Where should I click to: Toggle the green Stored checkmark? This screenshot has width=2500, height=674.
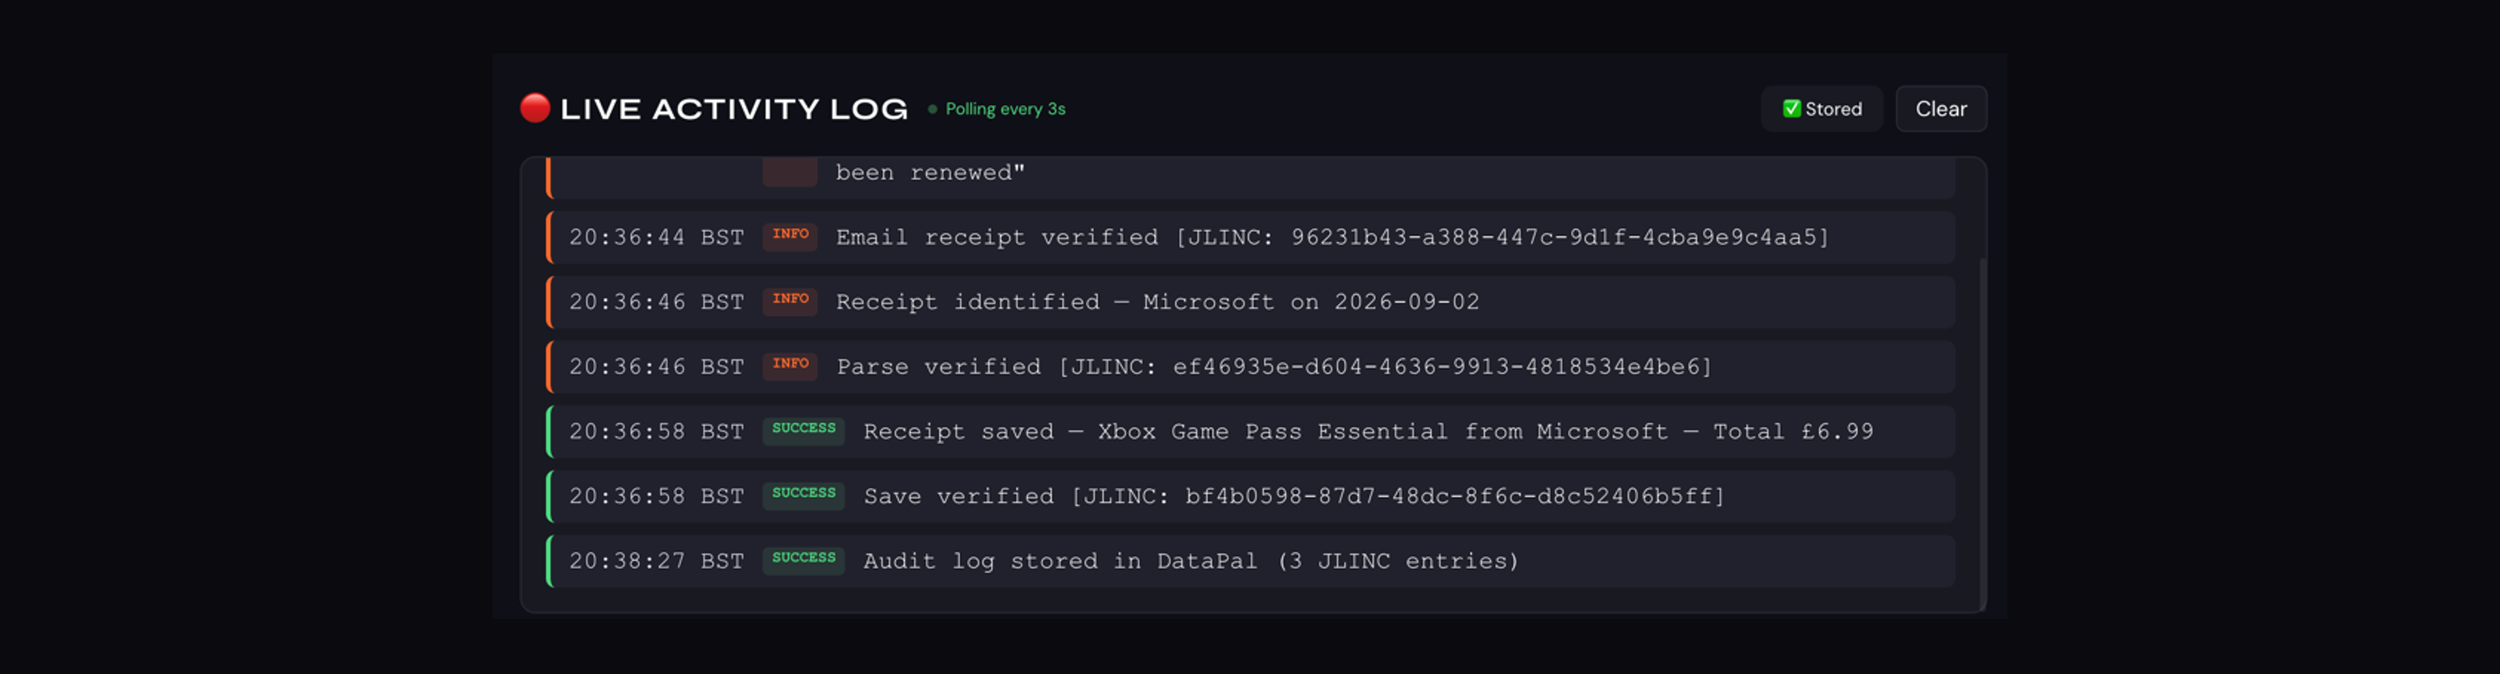point(1791,108)
